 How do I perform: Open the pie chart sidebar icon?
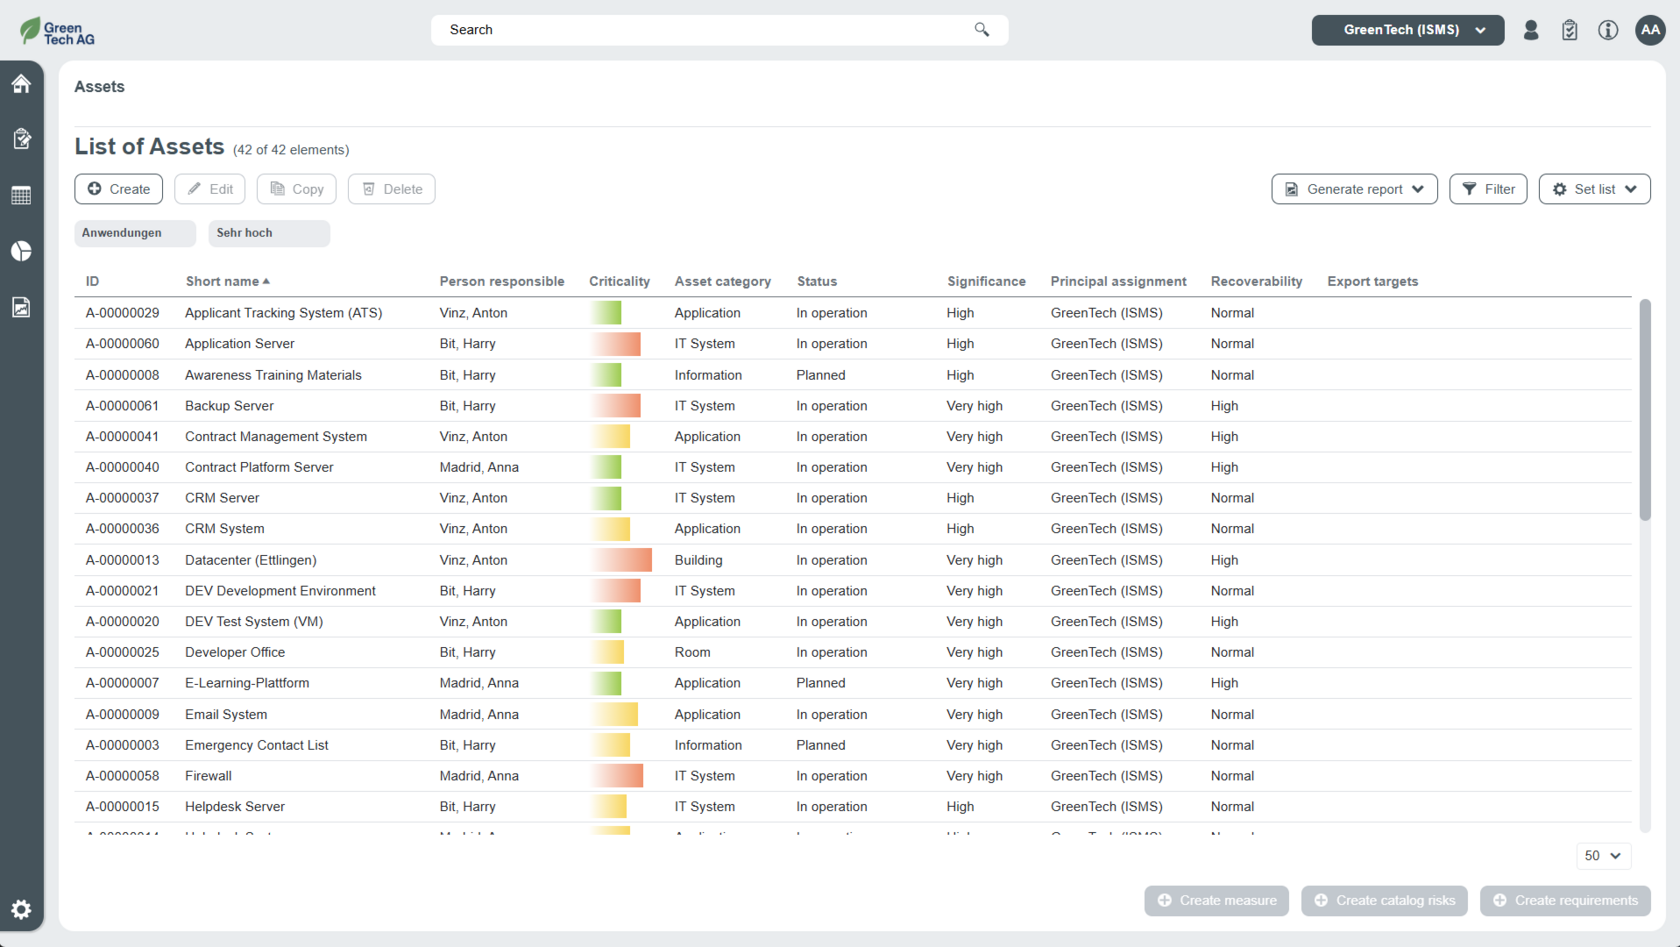pyautogui.click(x=21, y=251)
